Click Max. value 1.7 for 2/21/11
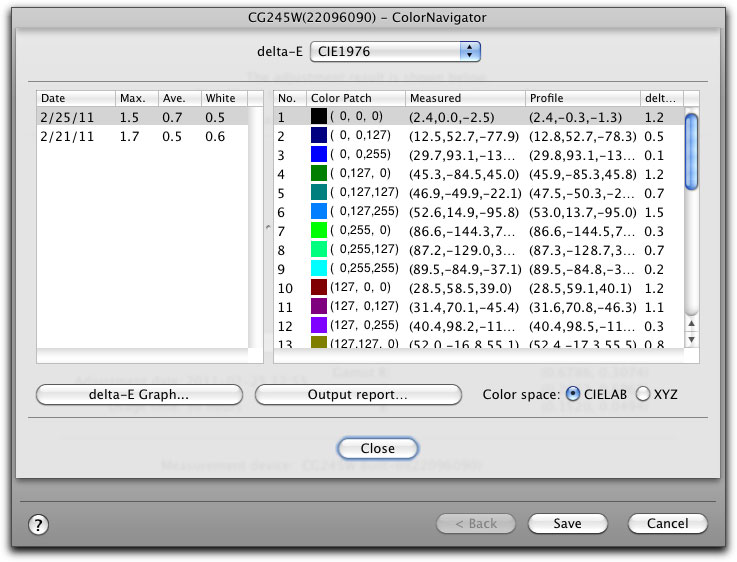Screen dimensions: 737x562 pos(129,136)
